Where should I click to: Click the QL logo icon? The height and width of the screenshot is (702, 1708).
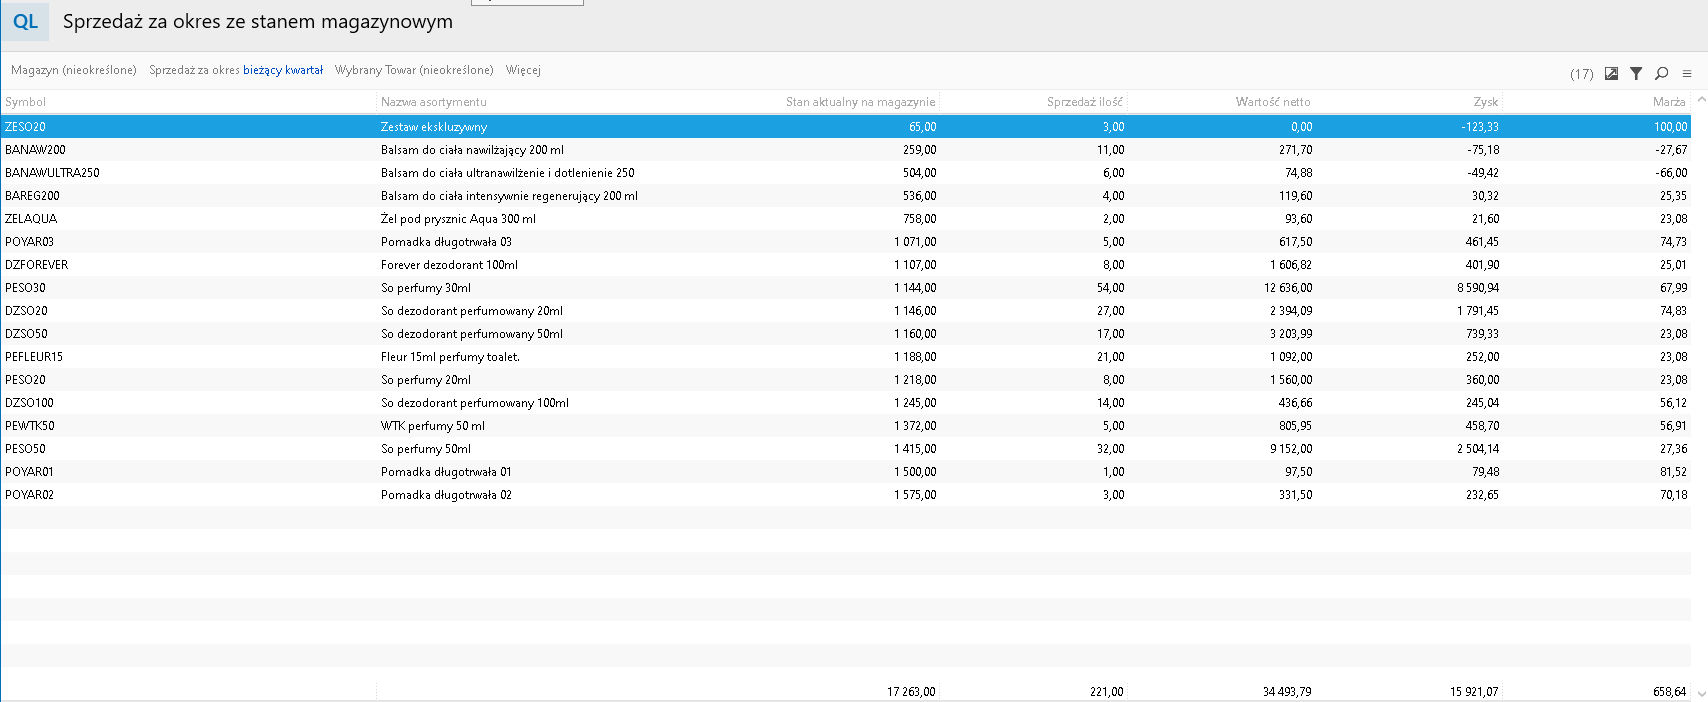tap(25, 22)
